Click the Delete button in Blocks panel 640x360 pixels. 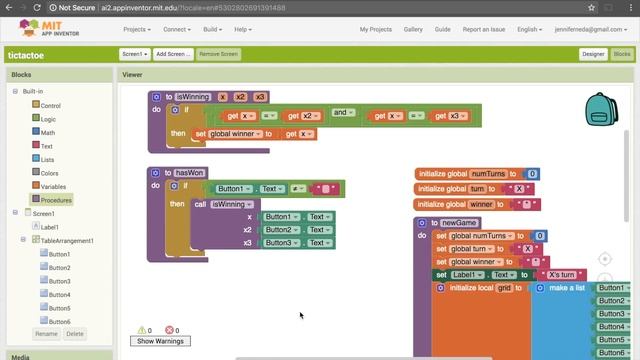[75, 334]
